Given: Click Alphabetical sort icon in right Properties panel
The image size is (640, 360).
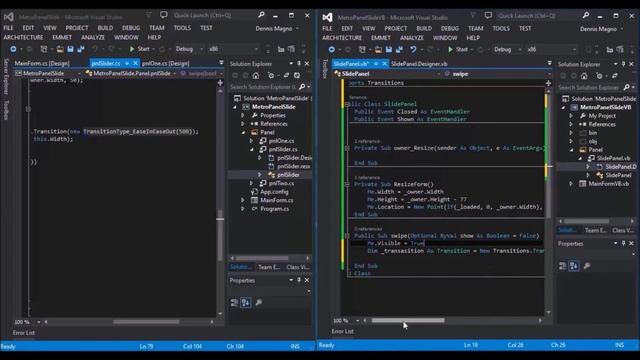Looking at the screenshot, I should 574,266.
